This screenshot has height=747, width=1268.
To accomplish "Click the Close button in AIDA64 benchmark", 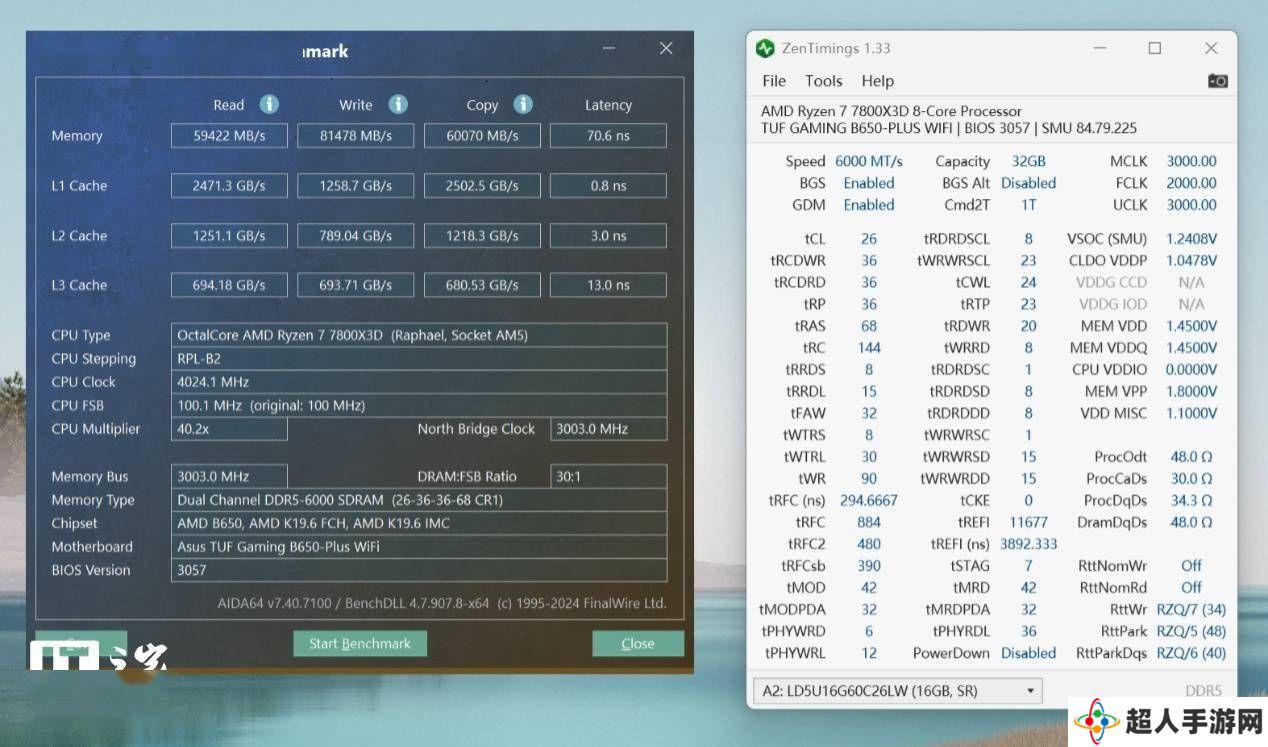I will coord(638,643).
